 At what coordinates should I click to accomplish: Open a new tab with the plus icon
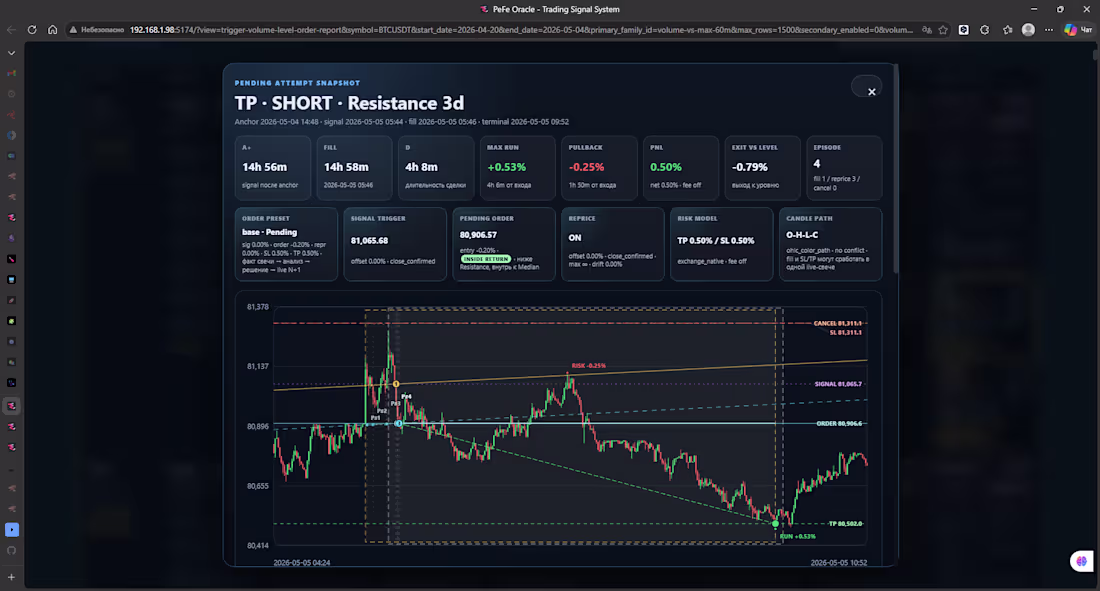click(11, 577)
